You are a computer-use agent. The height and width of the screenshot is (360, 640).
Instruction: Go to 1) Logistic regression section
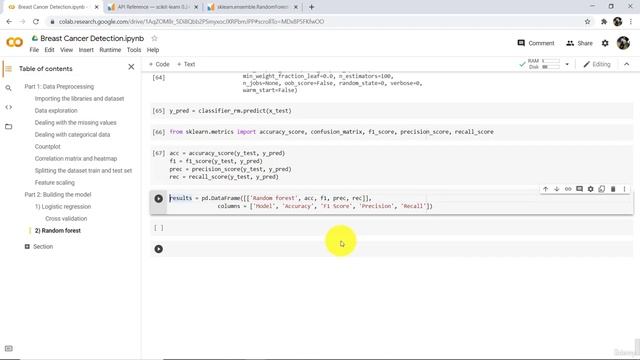(63, 207)
